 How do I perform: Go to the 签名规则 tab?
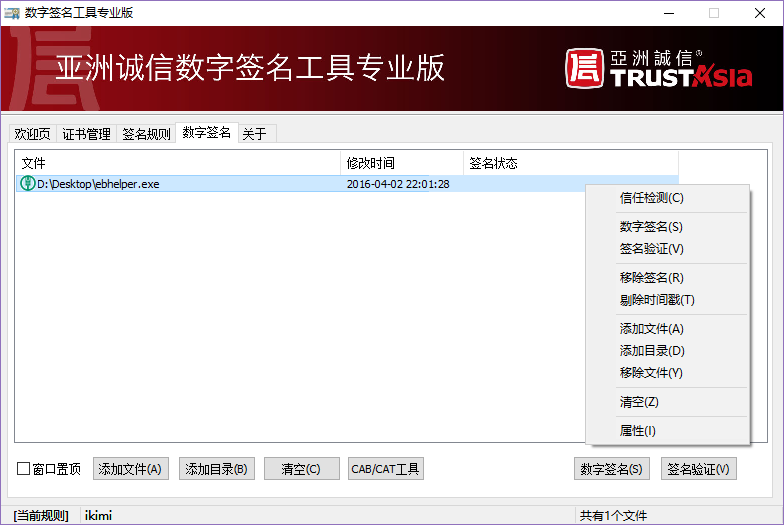point(146,134)
